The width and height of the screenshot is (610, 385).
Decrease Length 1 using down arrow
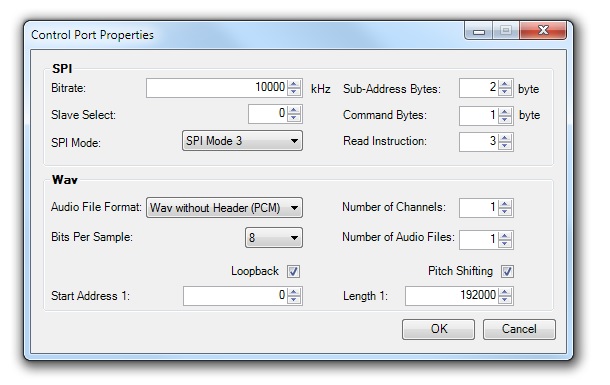tap(505, 300)
